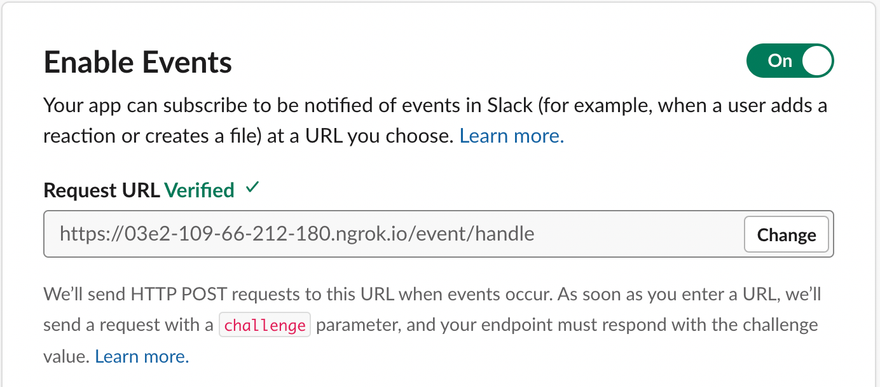Click the Enable Events heading
This screenshot has width=880, height=387.
click(x=138, y=62)
